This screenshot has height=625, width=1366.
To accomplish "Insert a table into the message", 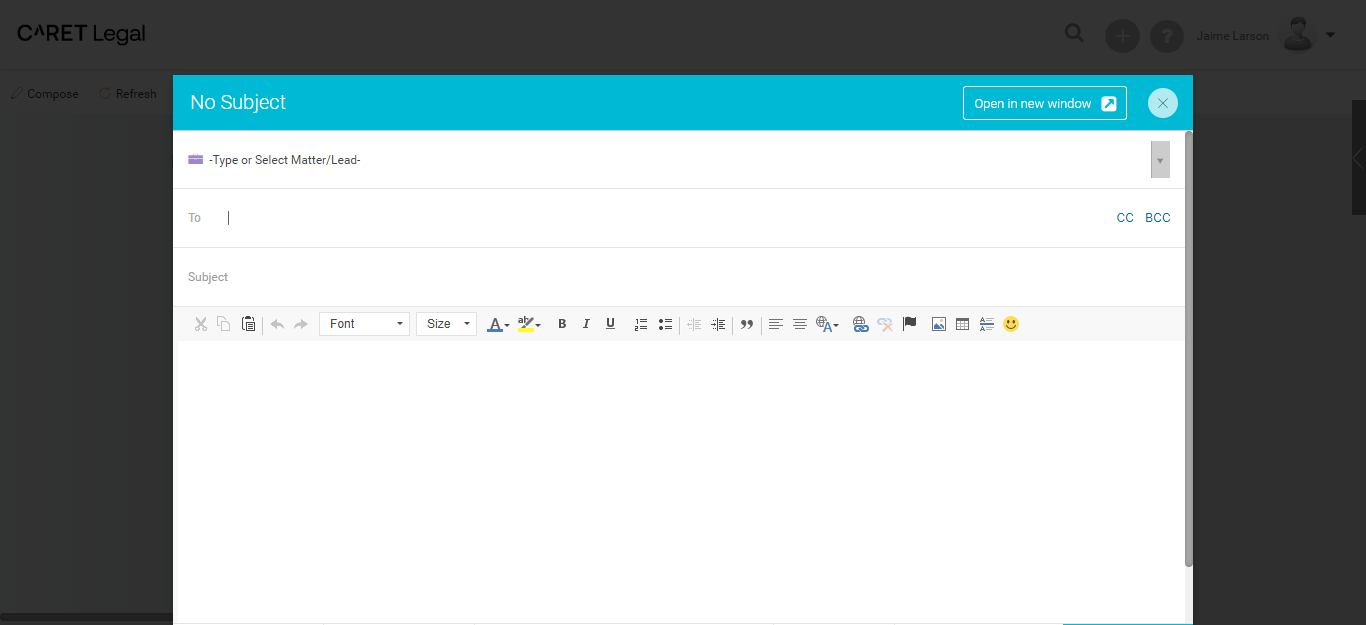I will [x=962, y=324].
